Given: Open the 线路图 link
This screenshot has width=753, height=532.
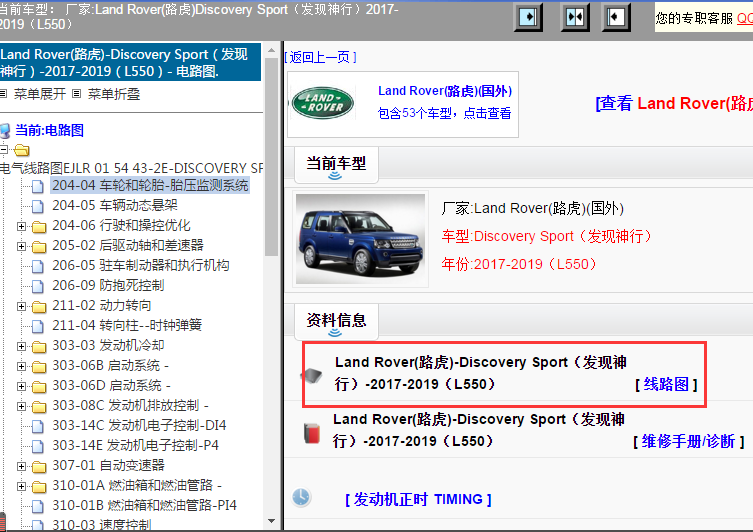Looking at the screenshot, I should pos(667,384).
